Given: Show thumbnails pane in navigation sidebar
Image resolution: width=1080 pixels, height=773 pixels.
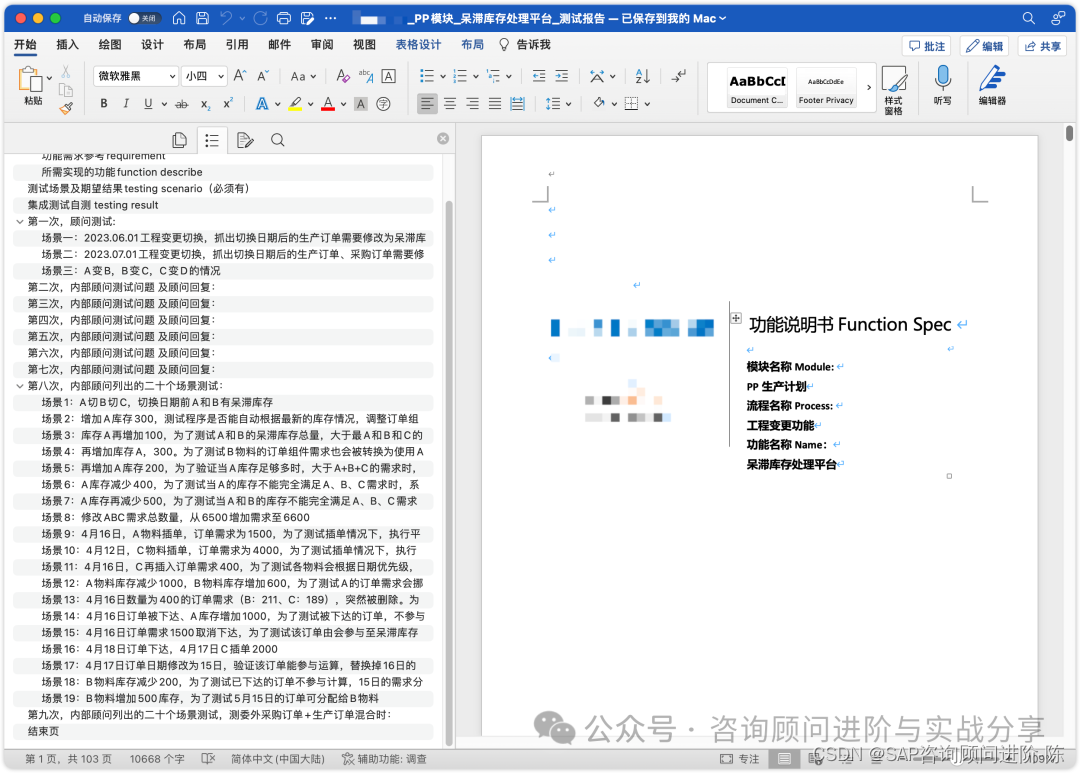Looking at the screenshot, I should click(x=180, y=141).
